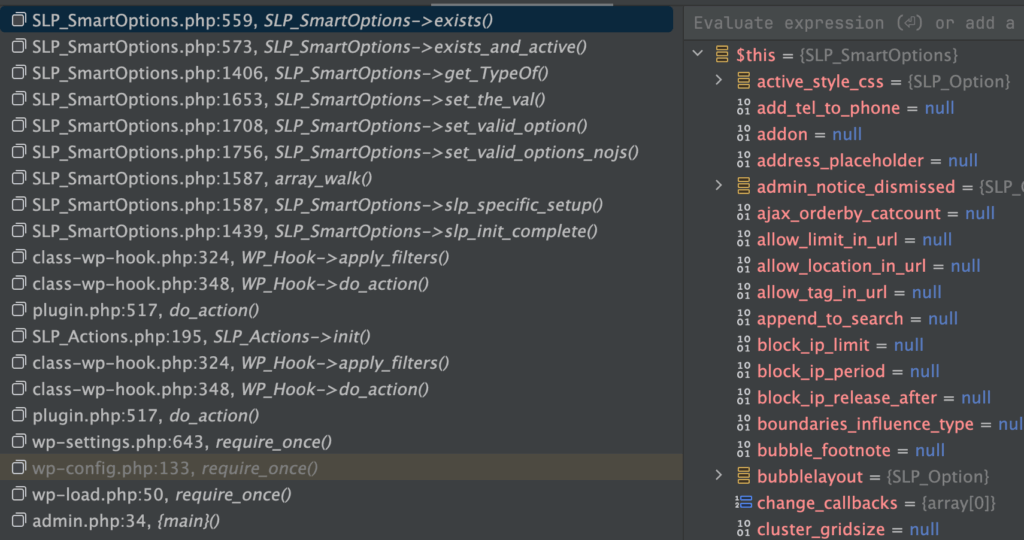
Task: Select variable block_ip_limit = null
Action: [x=839, y=345]
